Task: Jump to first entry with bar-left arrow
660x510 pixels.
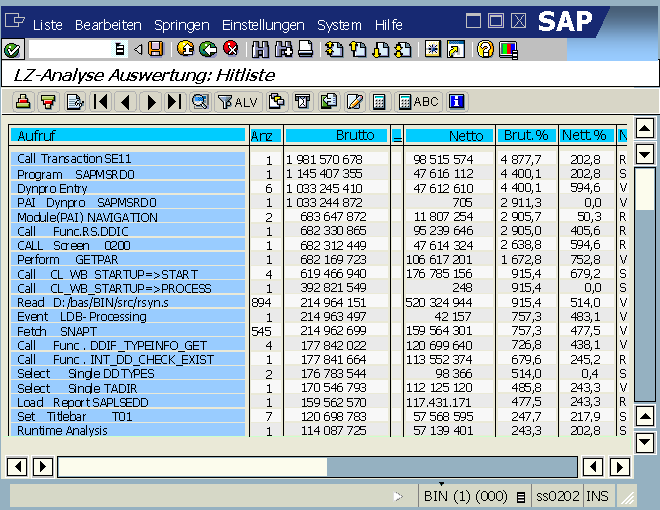Action: point(101,102)
